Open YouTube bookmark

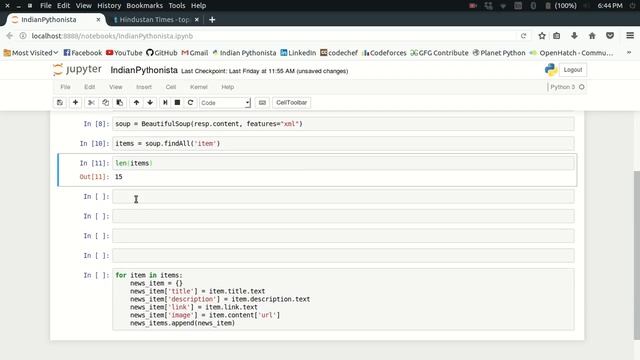point(124,53)
